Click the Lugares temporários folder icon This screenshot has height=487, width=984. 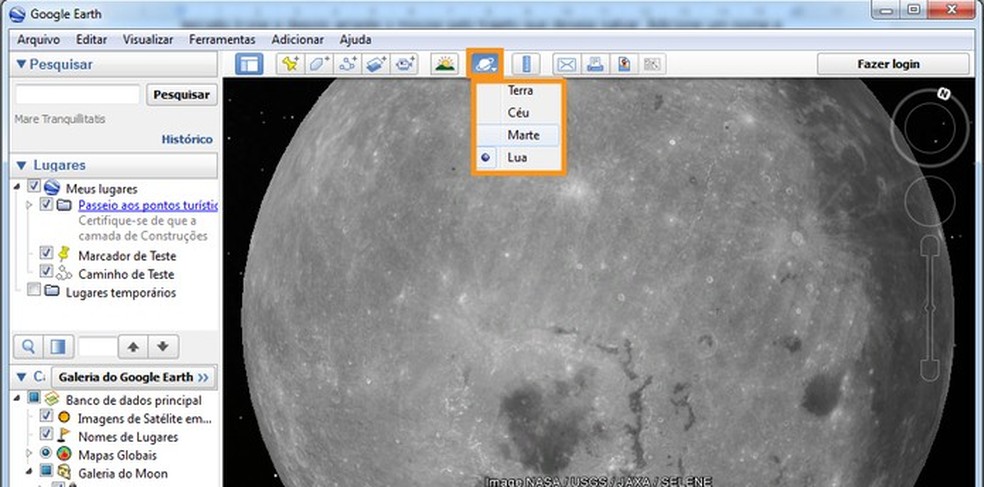pos(51,291)
